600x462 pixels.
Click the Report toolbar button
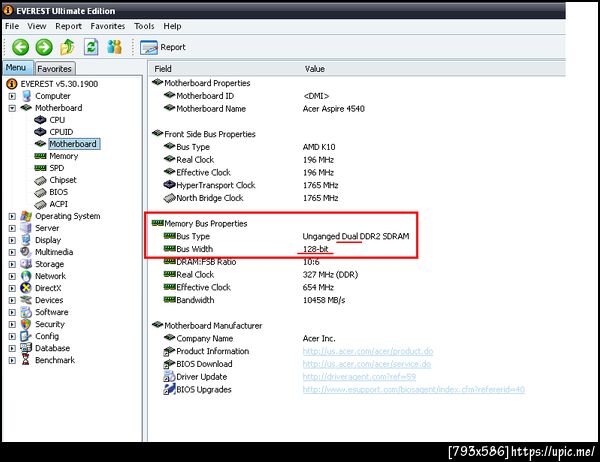coord(163,47)
